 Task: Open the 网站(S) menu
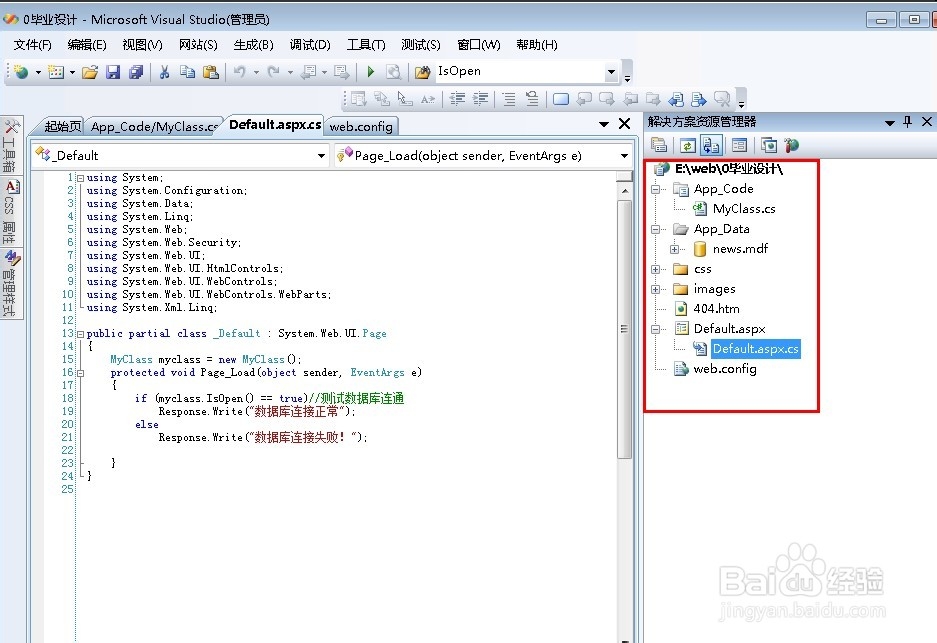(x=198, y=45)
